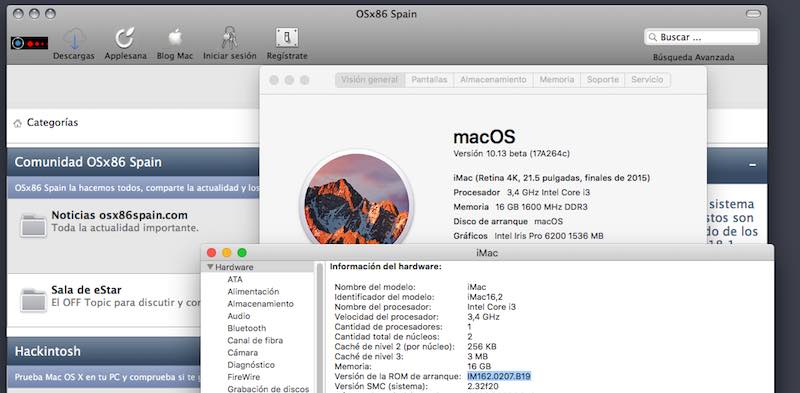Click the black indicator icon with red dots
This screenshot has height=393, width=800.
coord(30,43)
